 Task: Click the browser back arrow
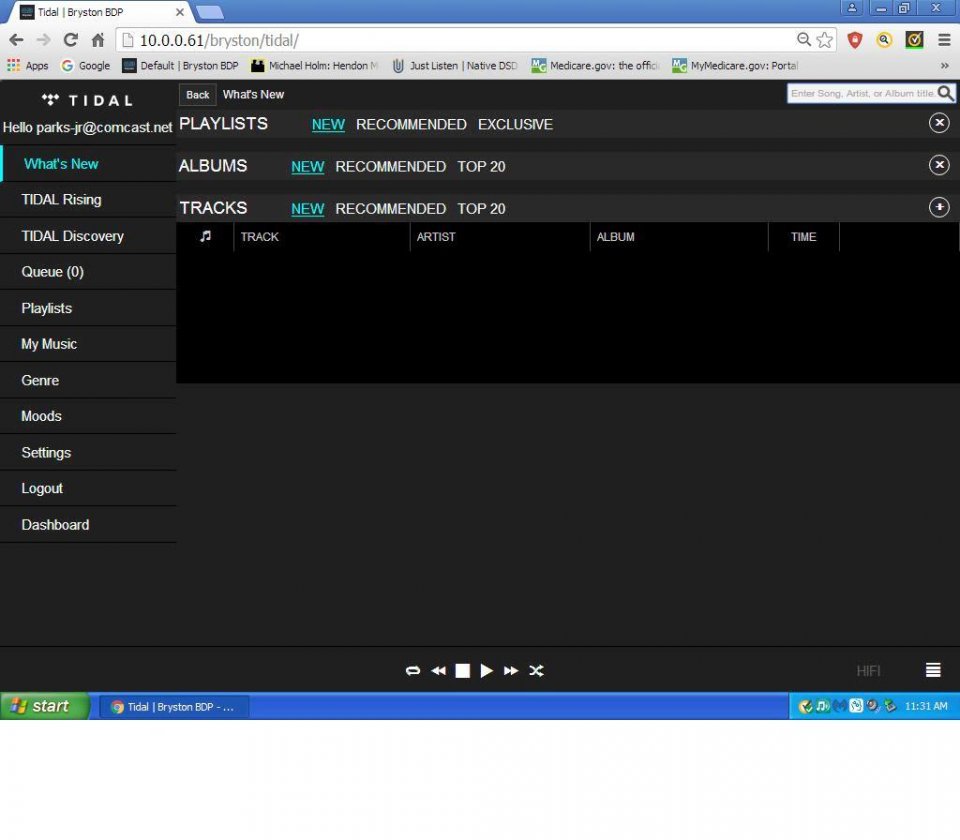pos(17,40)
